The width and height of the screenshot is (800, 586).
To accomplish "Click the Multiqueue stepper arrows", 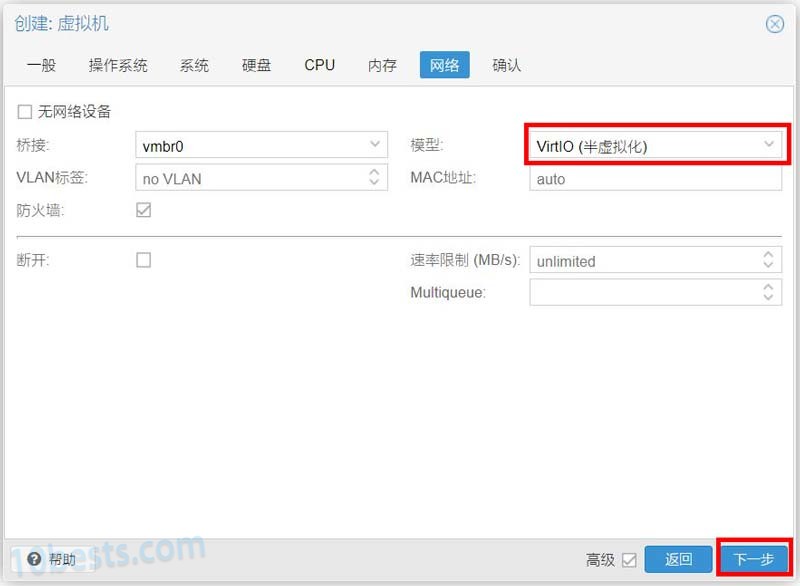I will coord(768,292).
